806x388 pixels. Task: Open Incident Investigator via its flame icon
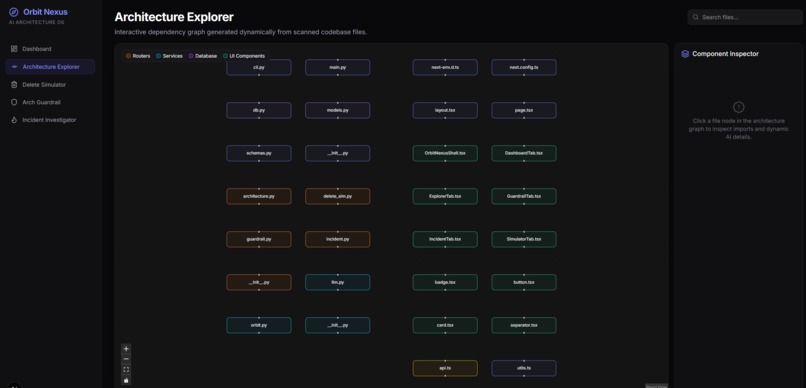[14, 120]
